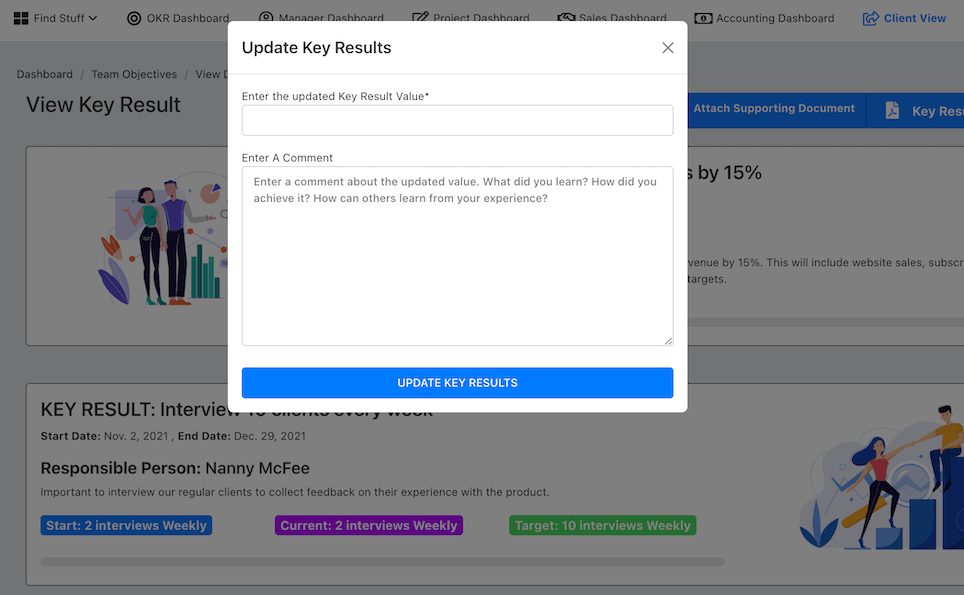Open the Team Objectives breadcrumb

[x=134, y=74]
